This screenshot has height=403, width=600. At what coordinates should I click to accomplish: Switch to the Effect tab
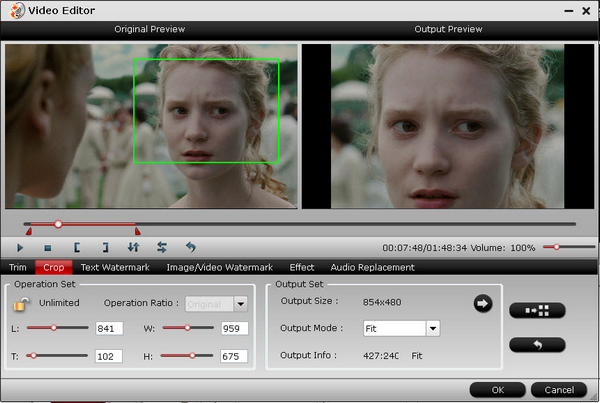(x=302, y=267)
